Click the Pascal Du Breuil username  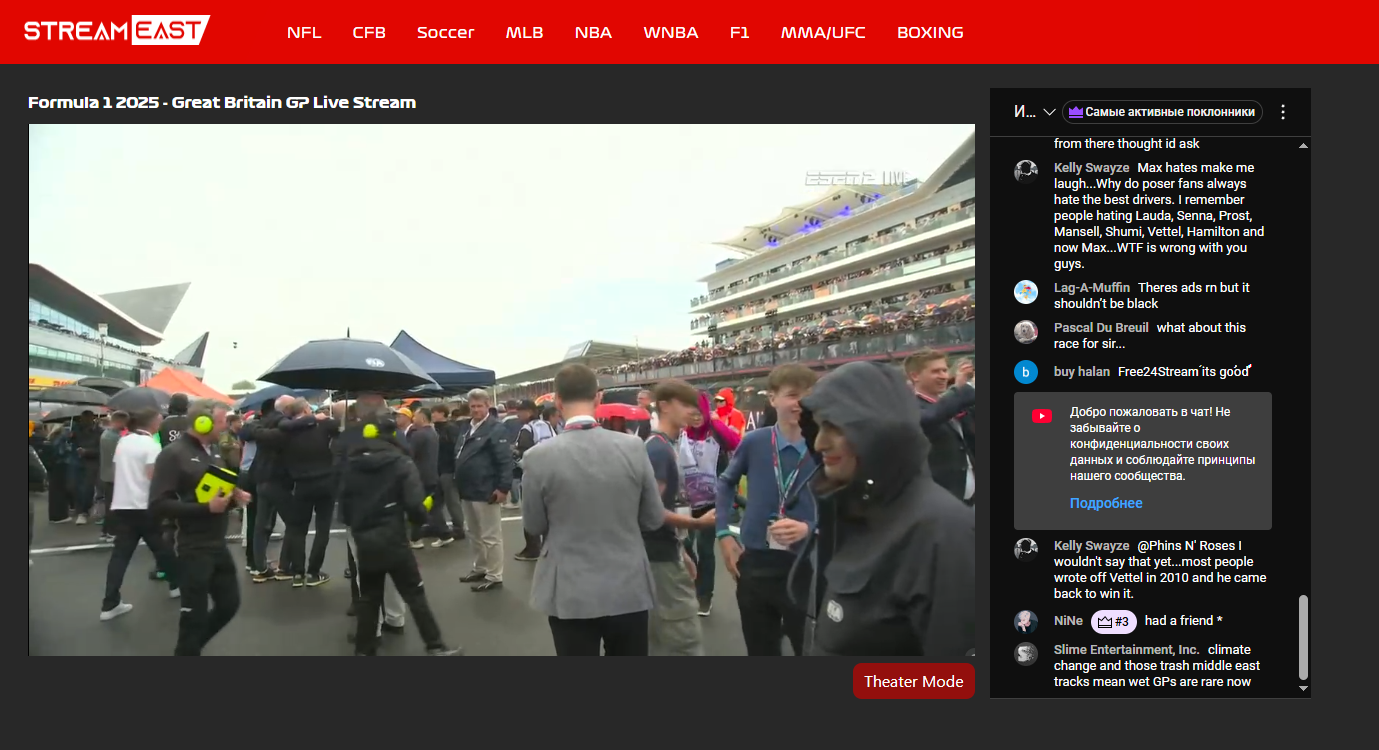[x=1101, y=328]
